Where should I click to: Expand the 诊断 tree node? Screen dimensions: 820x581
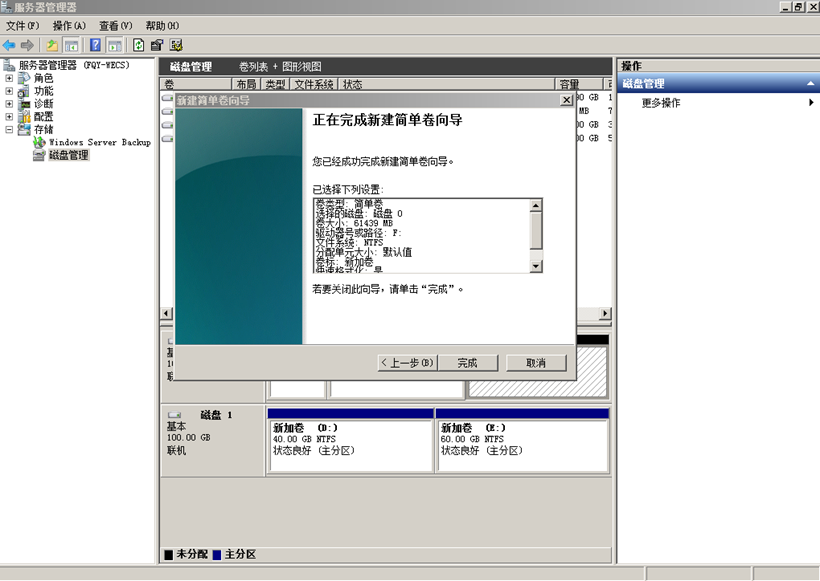coord(9,104)
